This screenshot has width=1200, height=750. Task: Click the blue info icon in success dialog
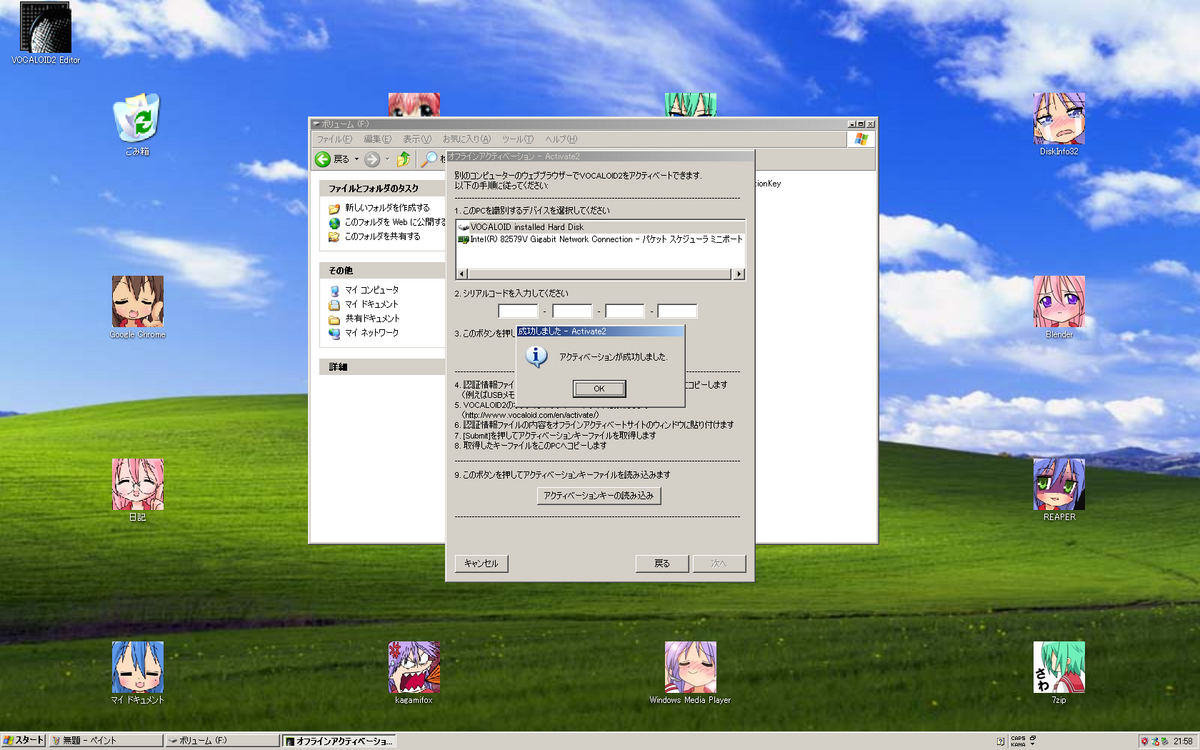coord(537,356)
